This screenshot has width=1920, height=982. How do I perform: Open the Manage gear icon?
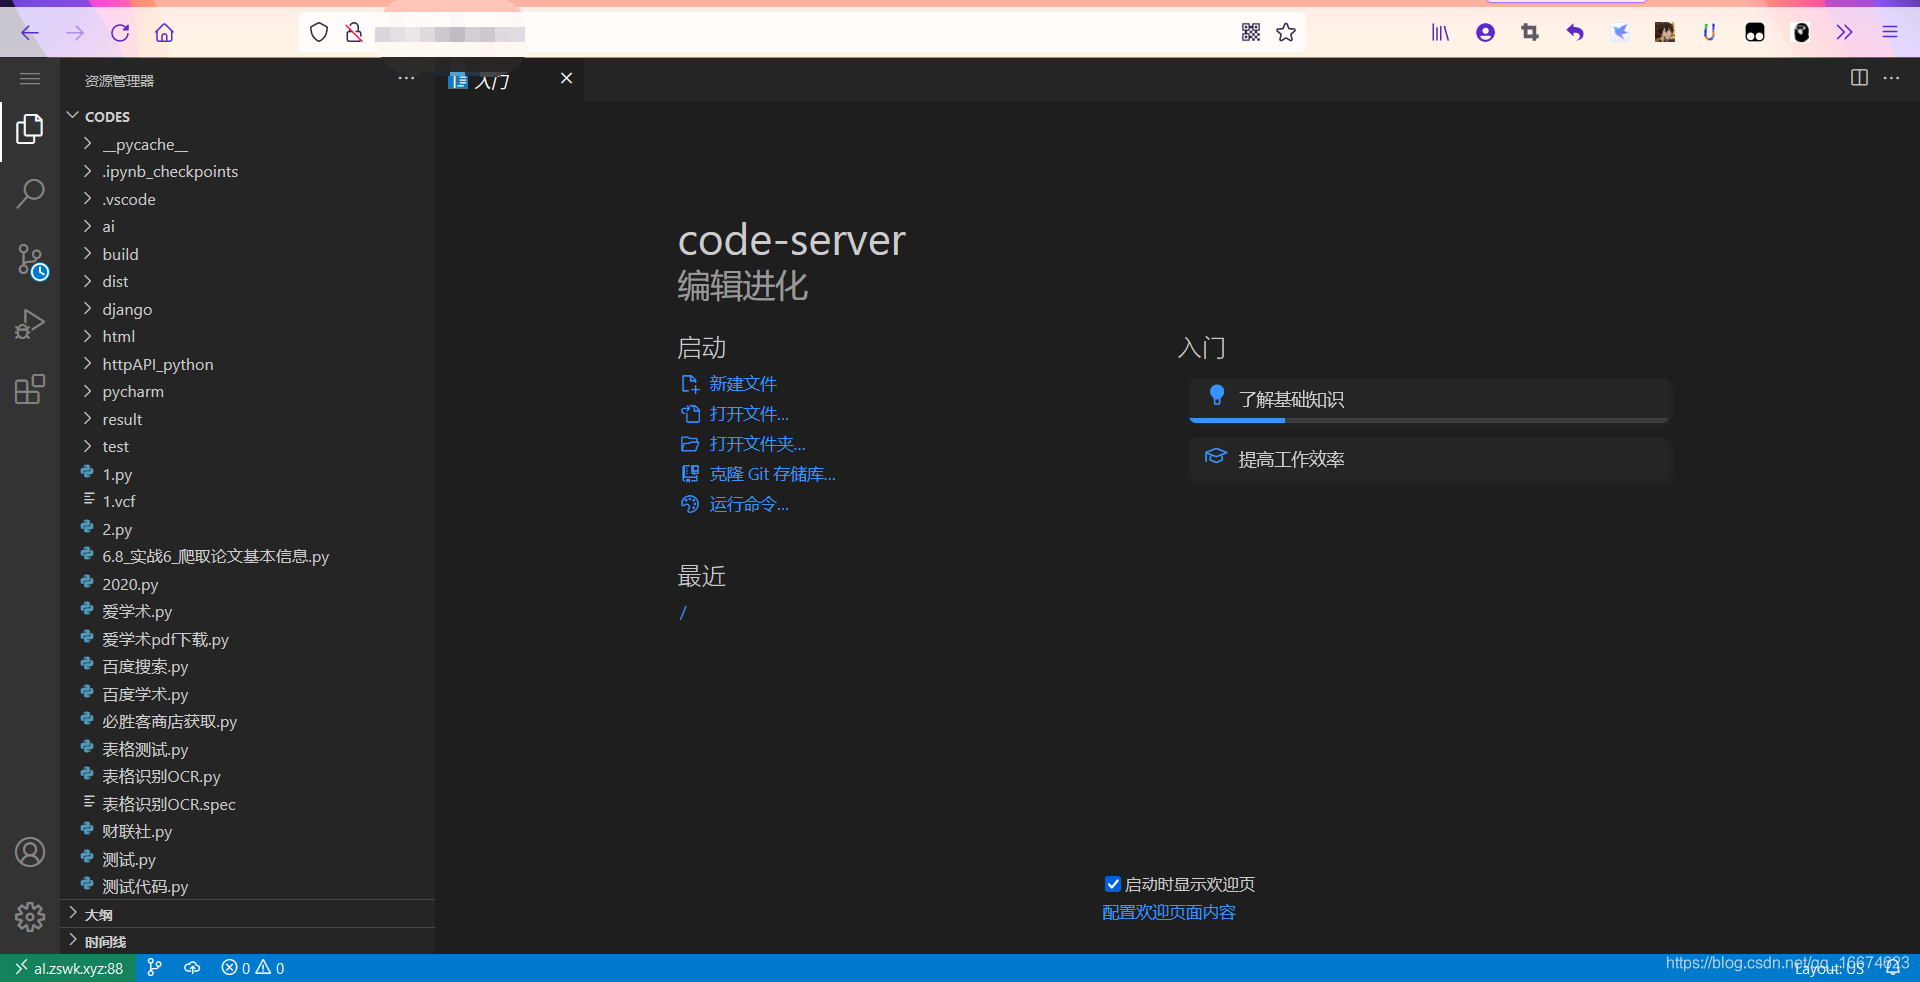click(30, 917)
